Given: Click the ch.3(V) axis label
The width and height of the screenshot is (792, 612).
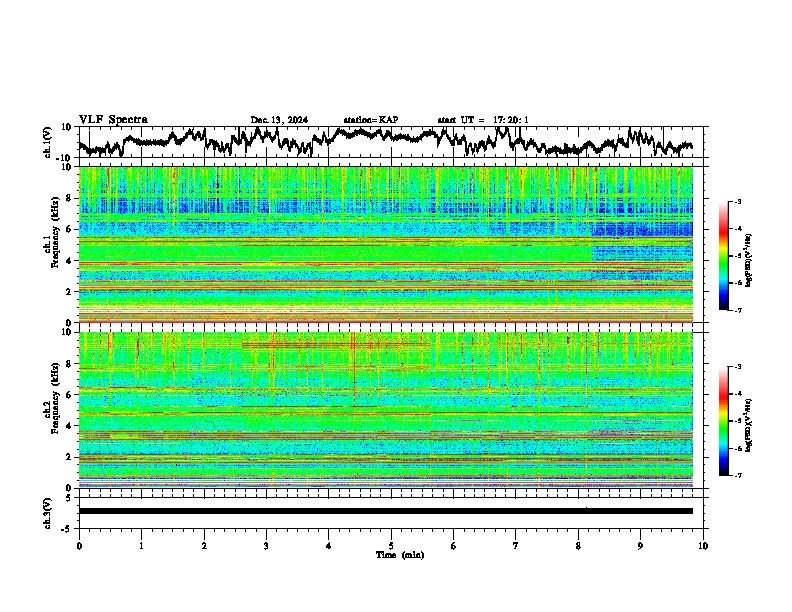Looking at the screenshot, I should point(48,513).
